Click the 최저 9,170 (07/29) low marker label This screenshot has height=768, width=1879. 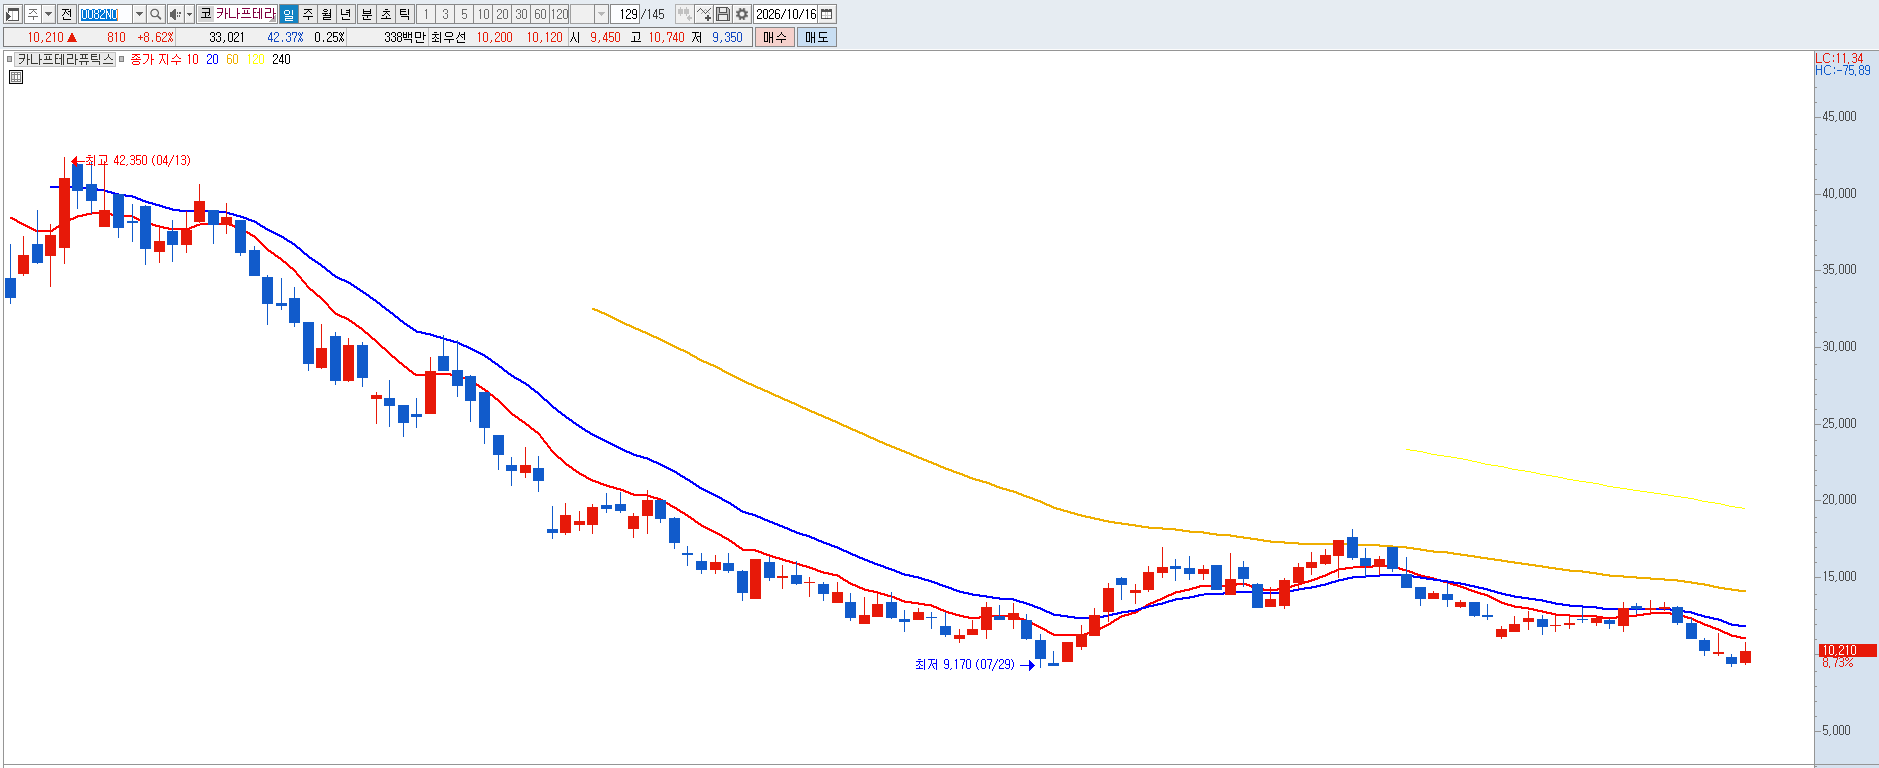(964, 664)
